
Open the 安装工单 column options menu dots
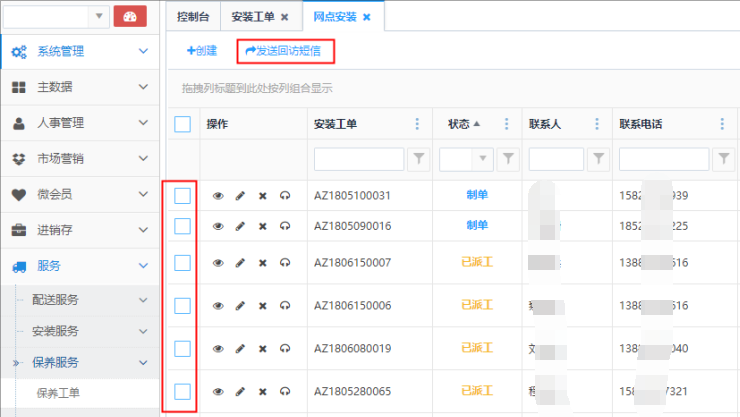(417, 125)
